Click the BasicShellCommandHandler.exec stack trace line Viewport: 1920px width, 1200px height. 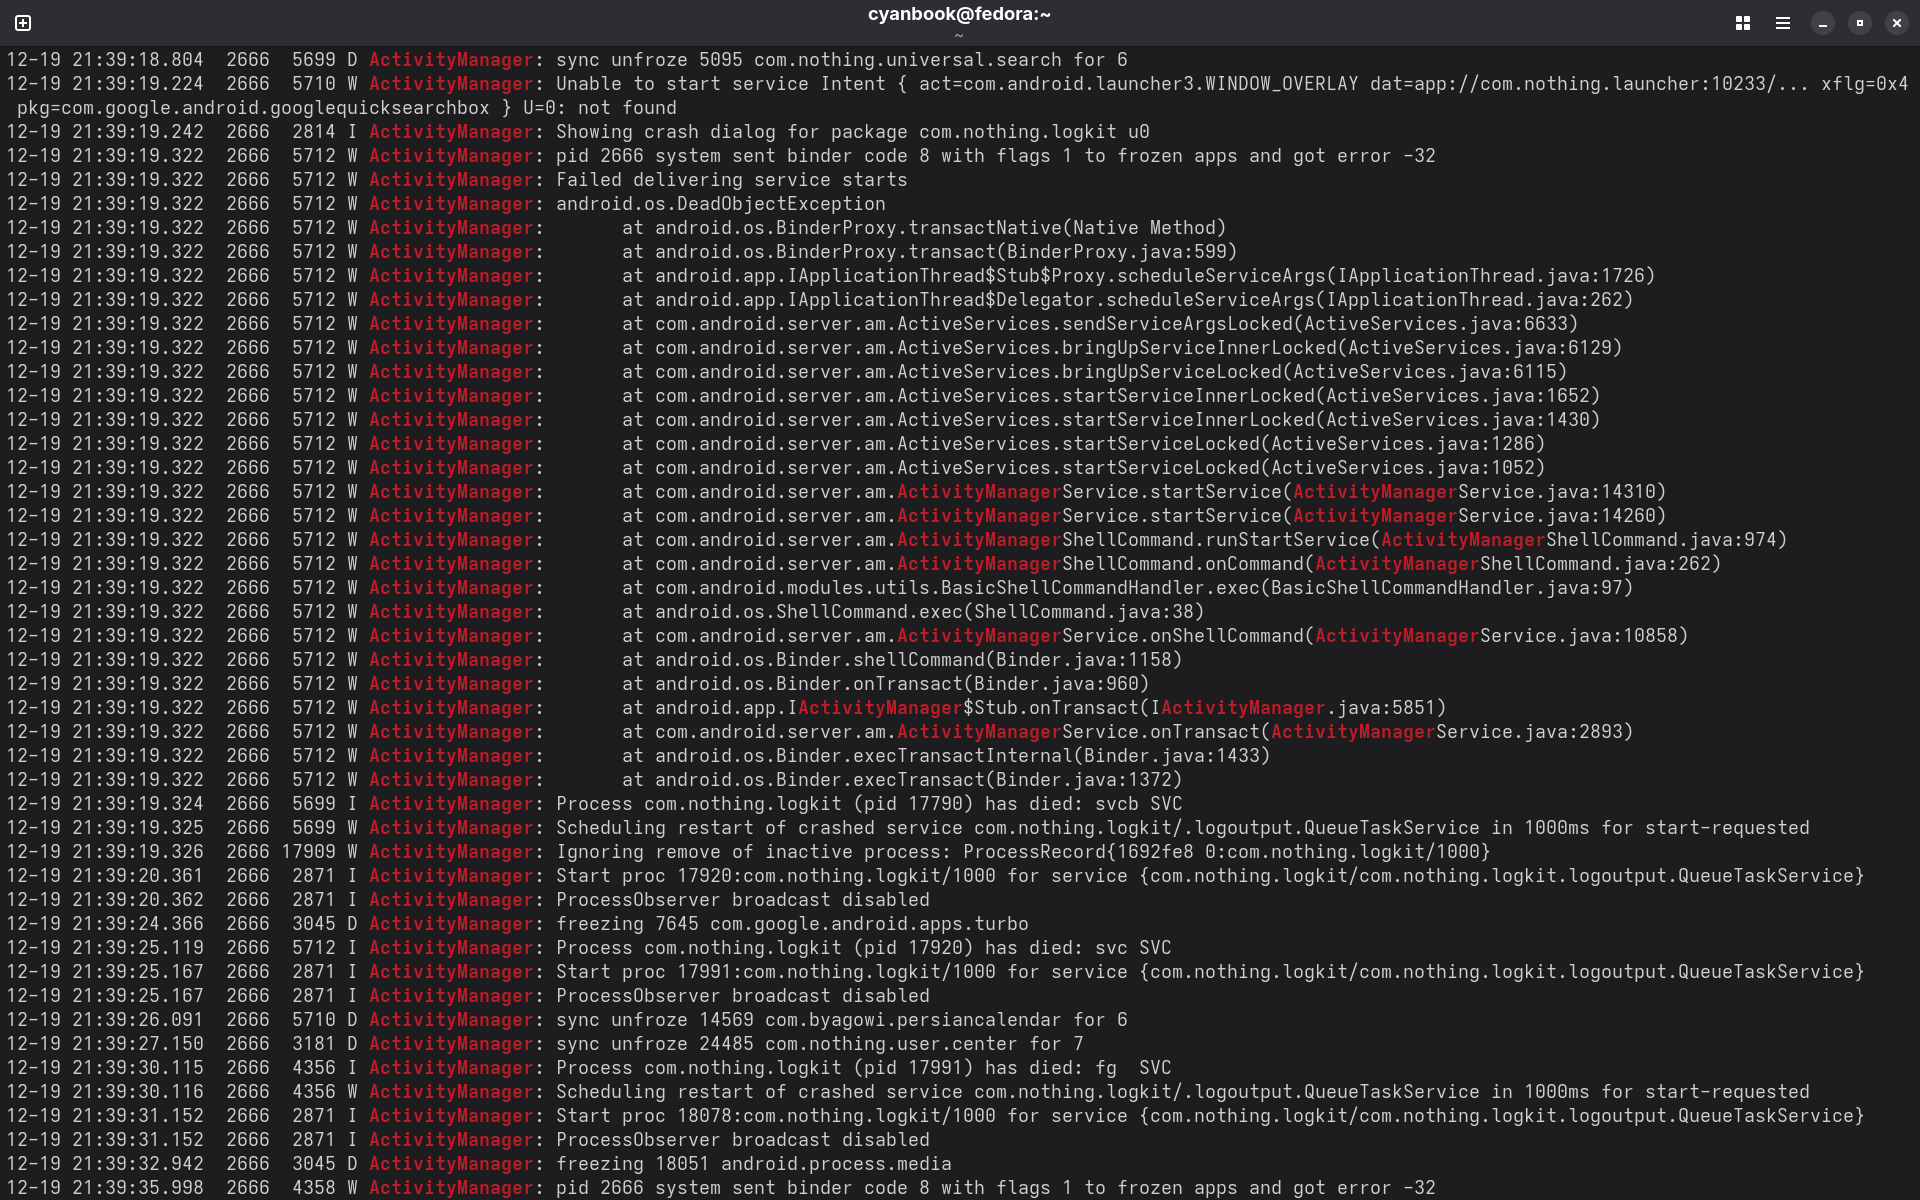tap(1127, 588)
